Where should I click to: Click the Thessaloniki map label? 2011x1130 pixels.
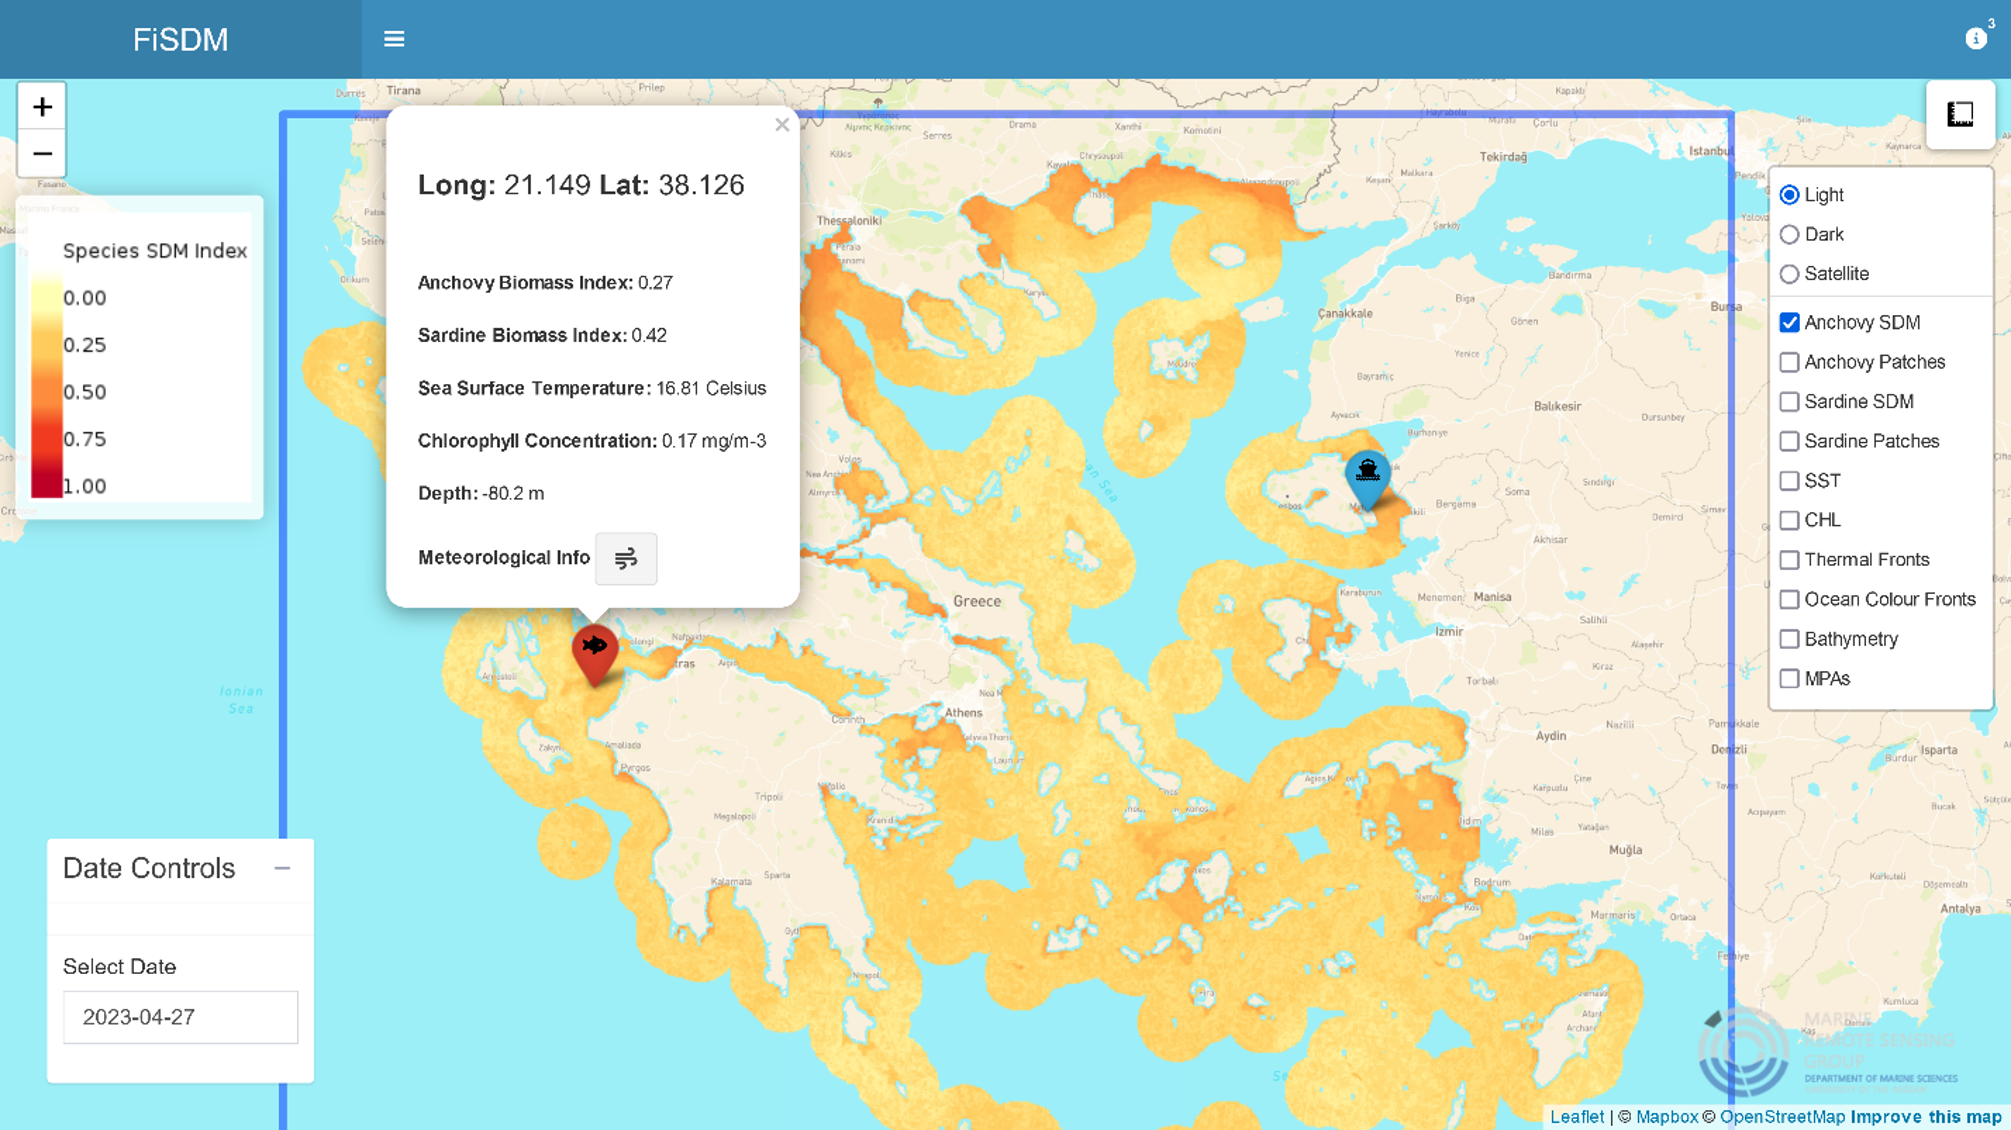pyautogui.click(x=849, y=220)
